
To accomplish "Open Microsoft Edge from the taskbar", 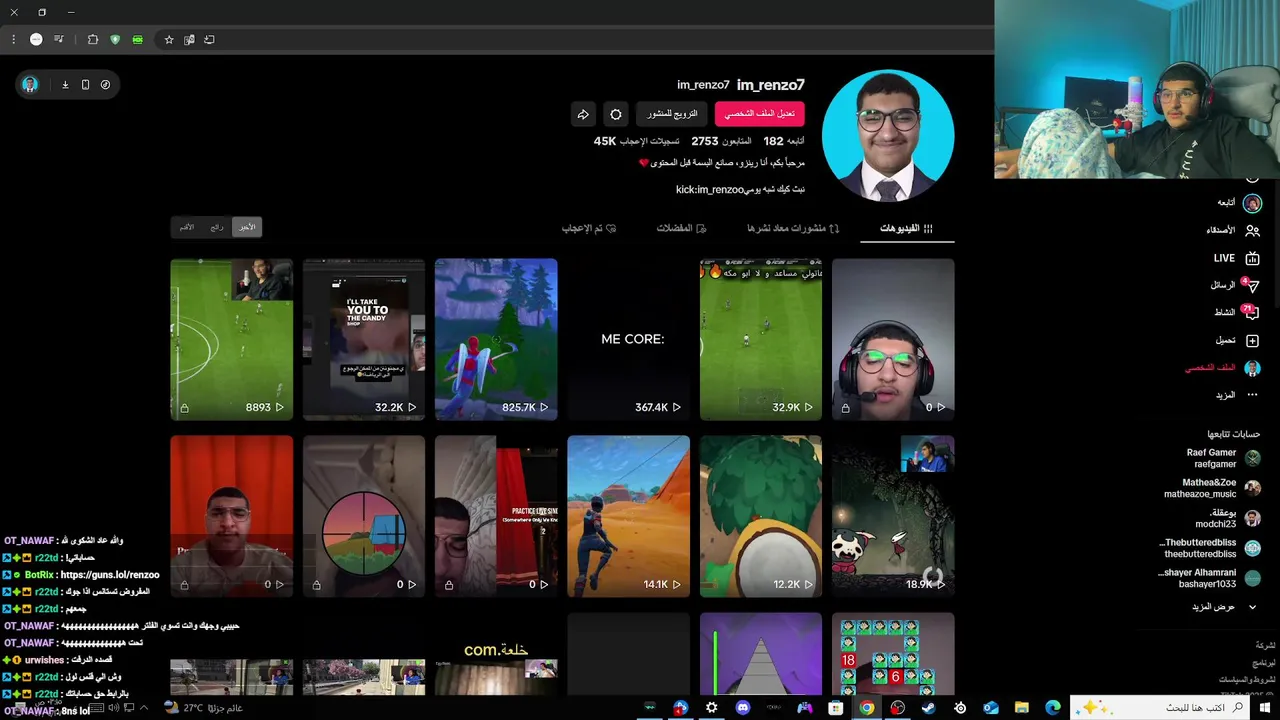I will click(x=1053, y=708).
